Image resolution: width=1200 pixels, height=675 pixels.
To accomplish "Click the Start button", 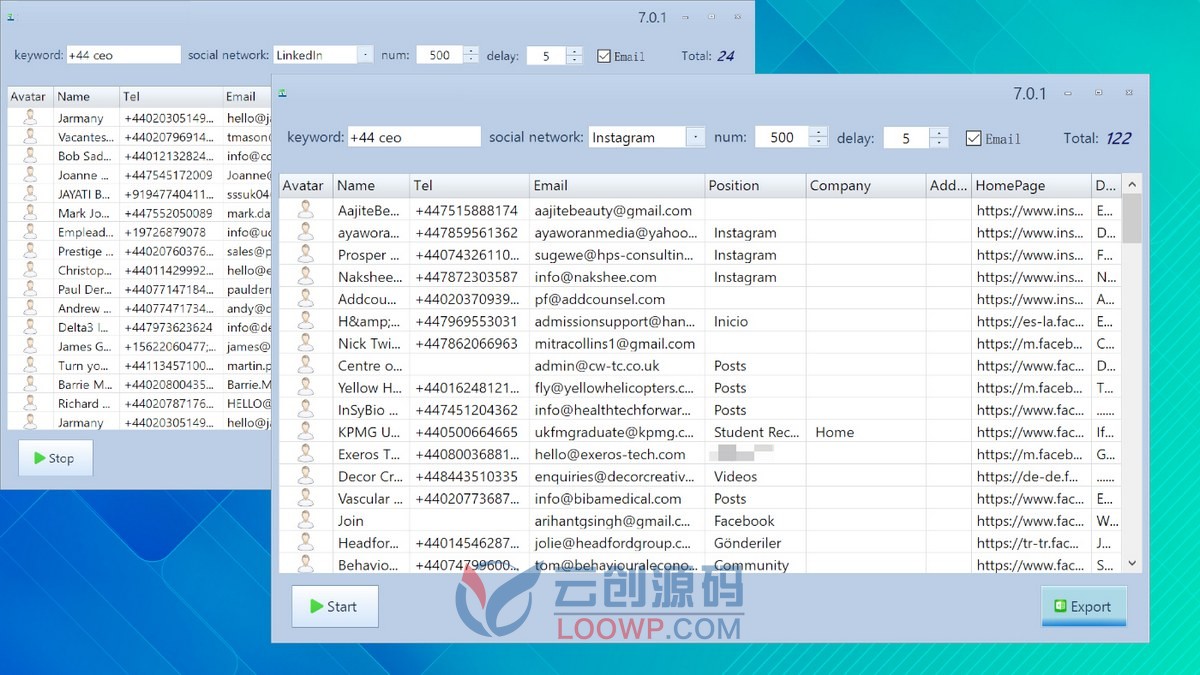I will tap(335, 606).
